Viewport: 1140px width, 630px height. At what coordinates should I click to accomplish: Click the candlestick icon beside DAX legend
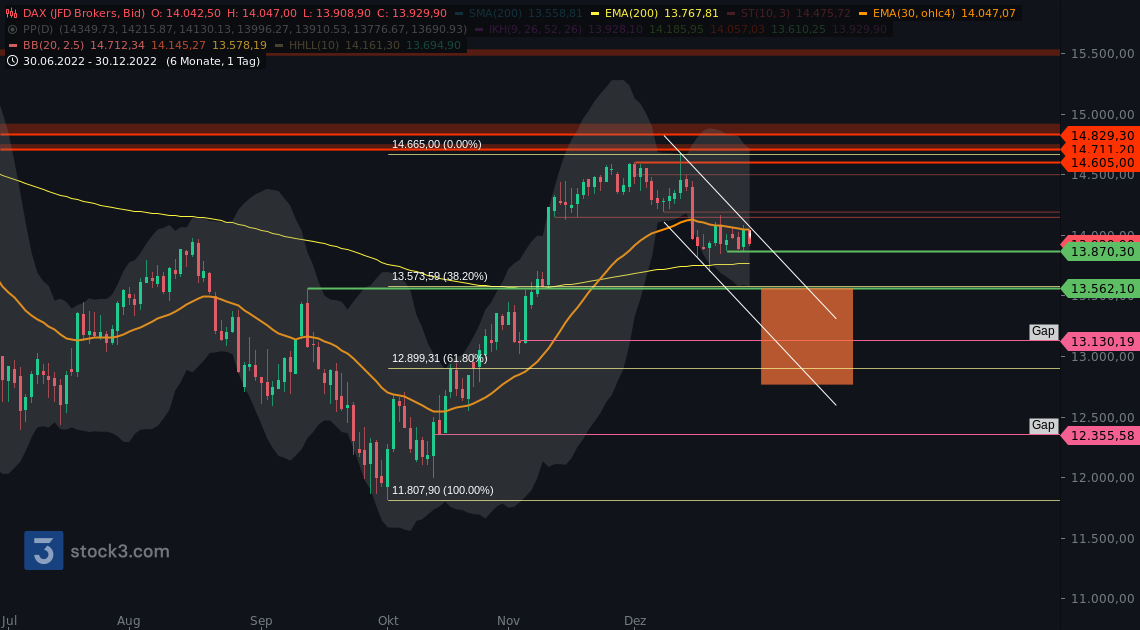(12, 13)
